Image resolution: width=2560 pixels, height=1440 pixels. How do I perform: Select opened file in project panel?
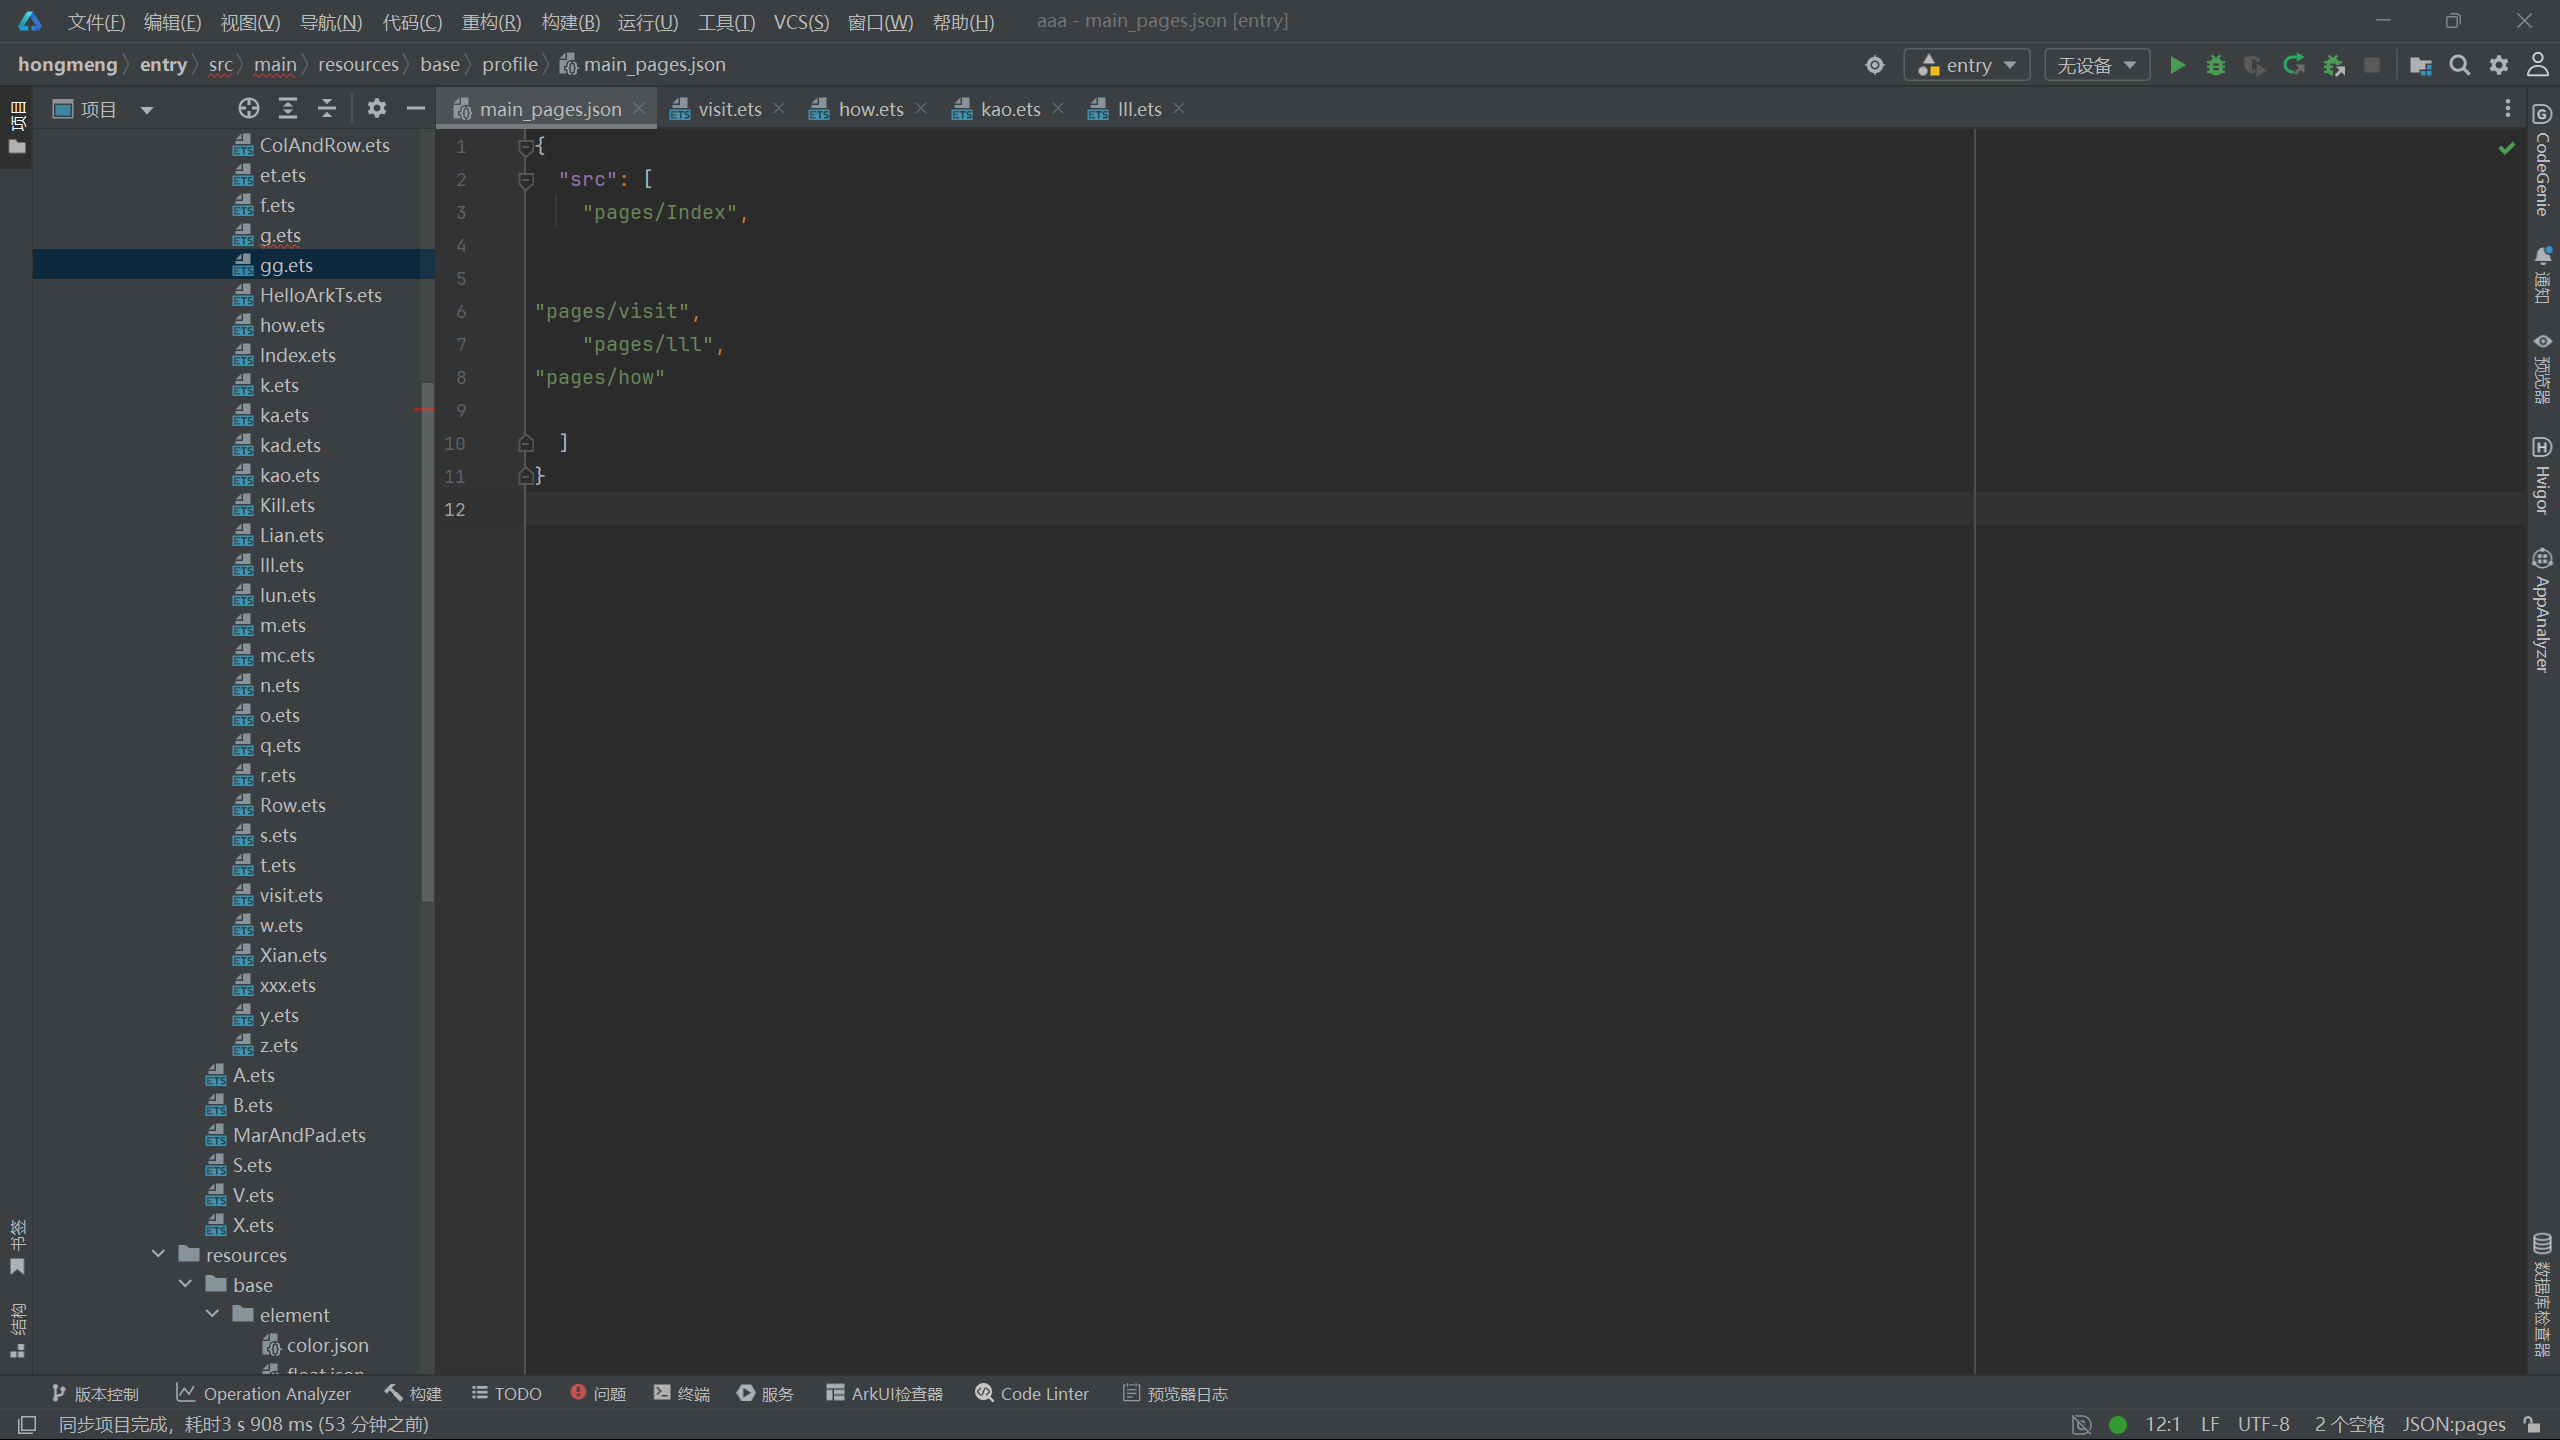(249, 108)
